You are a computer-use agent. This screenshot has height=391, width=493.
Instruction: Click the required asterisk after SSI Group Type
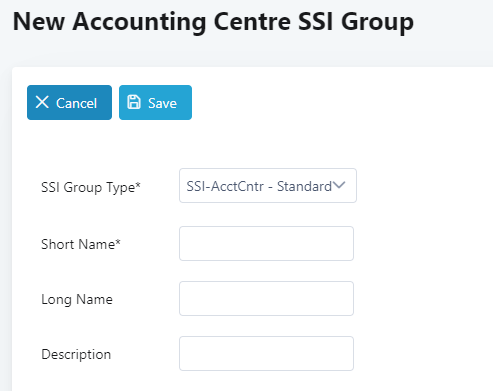click(x=138, y=184)
